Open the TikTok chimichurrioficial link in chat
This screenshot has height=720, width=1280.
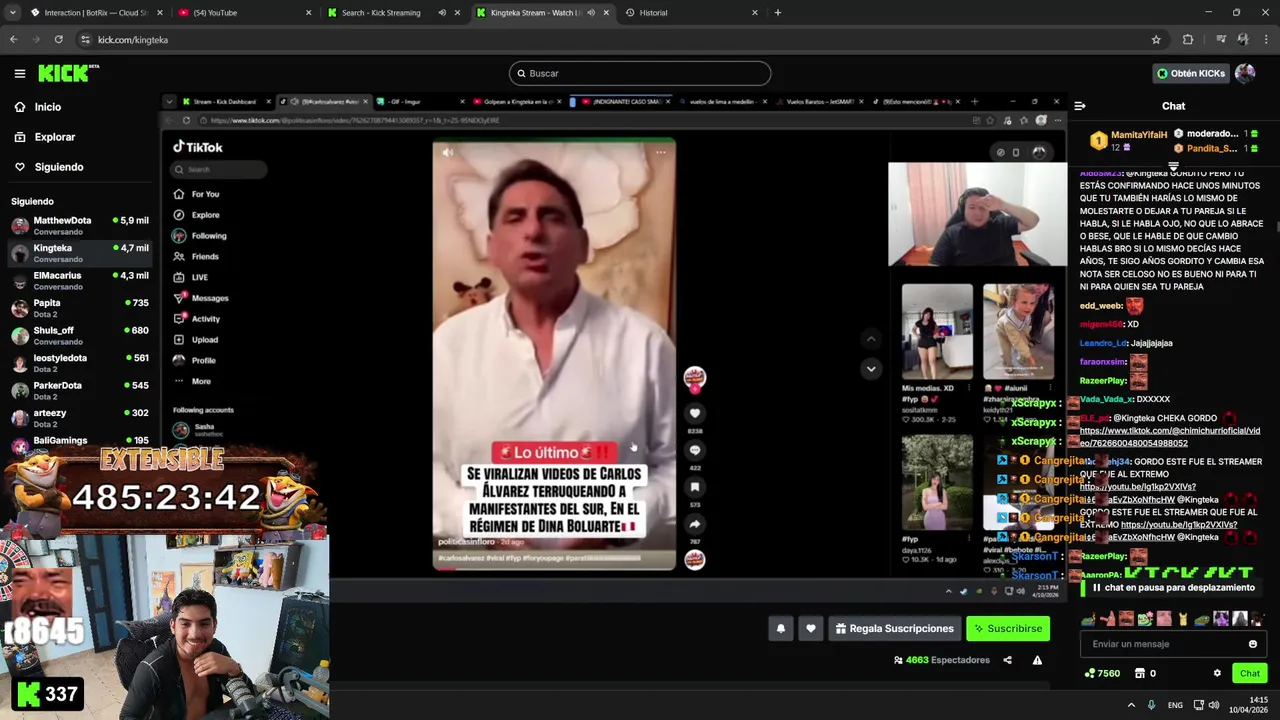point(1170,437)
